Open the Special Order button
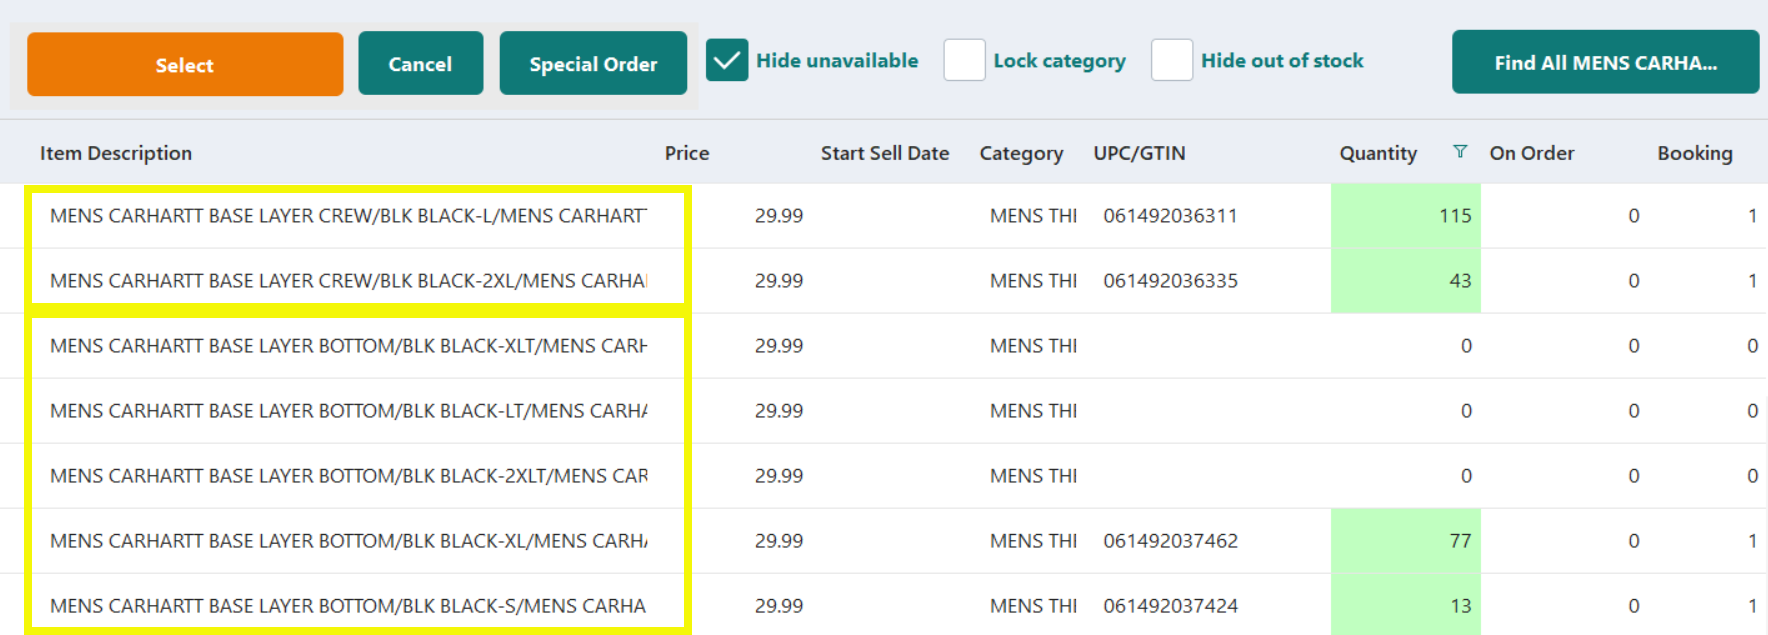 tap(593, 64)
